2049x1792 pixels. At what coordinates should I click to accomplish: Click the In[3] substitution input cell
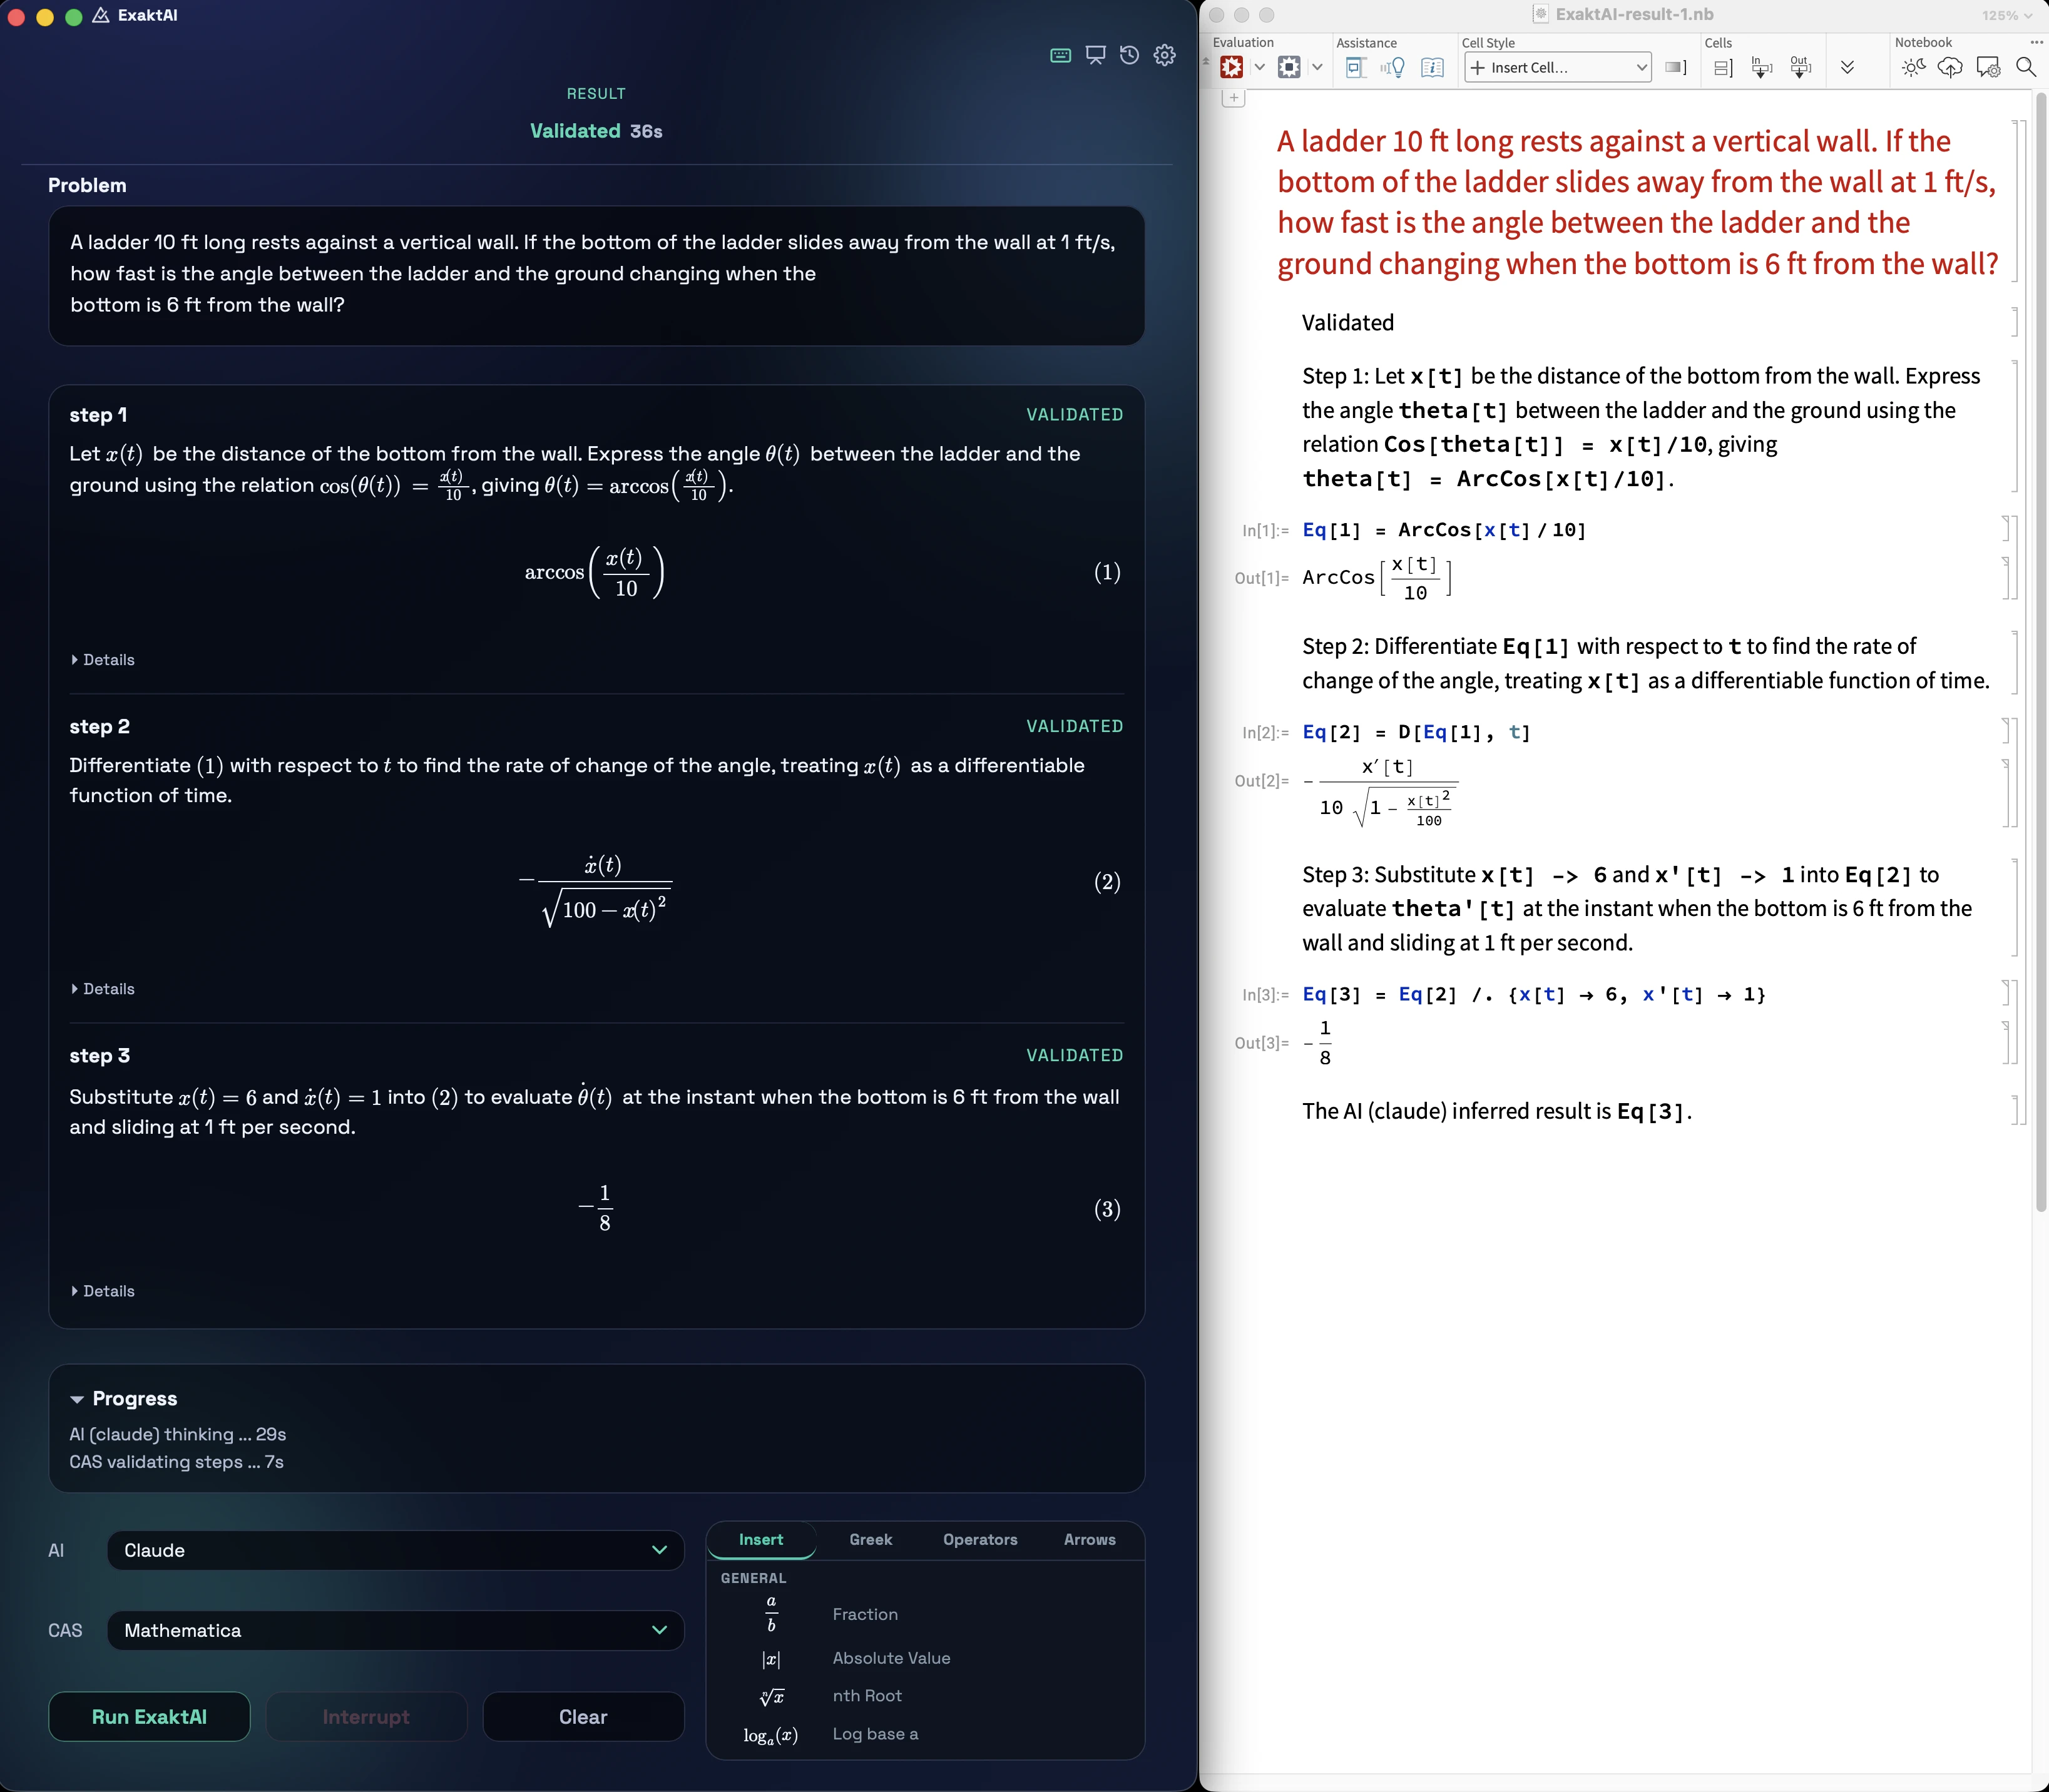1534,994
